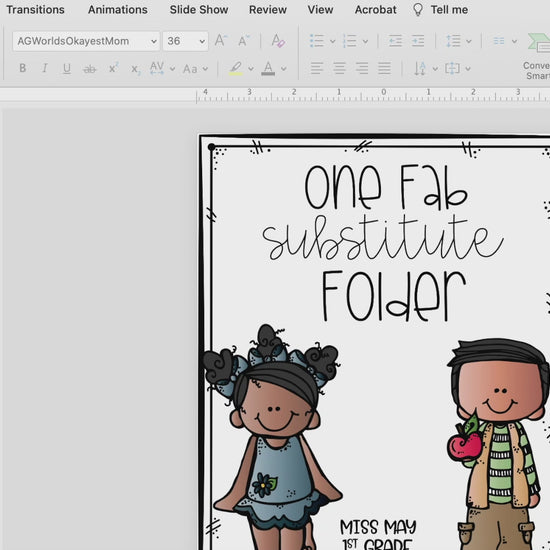
Task: Expand the Character Spacing dropdown arrow
Action: tap(172, 69)
